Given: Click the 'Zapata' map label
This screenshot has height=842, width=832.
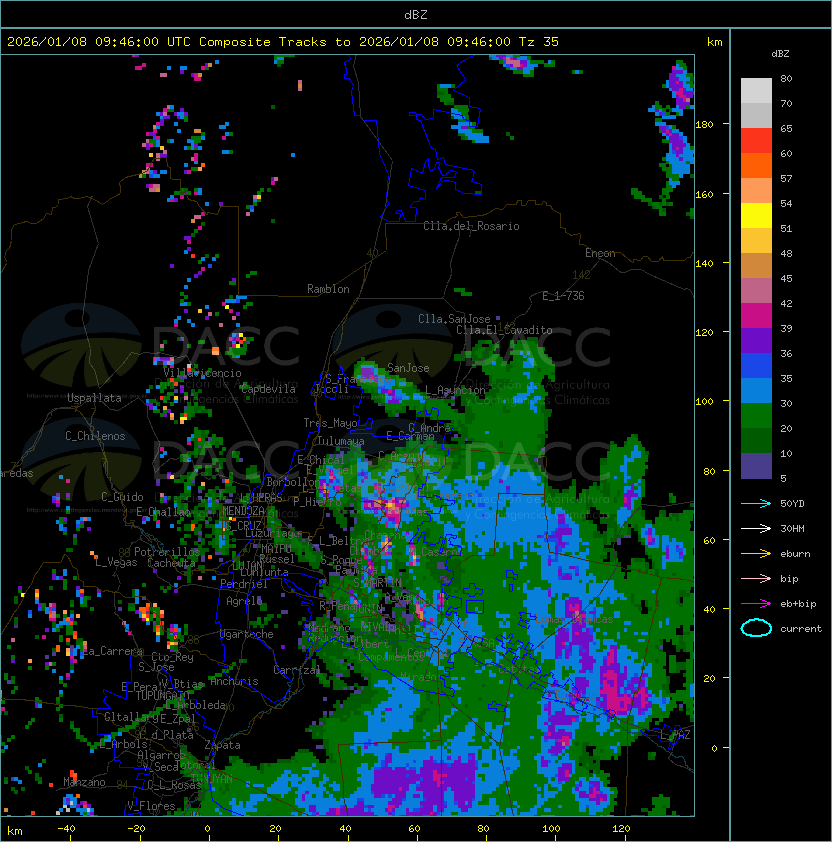Looking at the screenshot, I should tap(222, 745).
